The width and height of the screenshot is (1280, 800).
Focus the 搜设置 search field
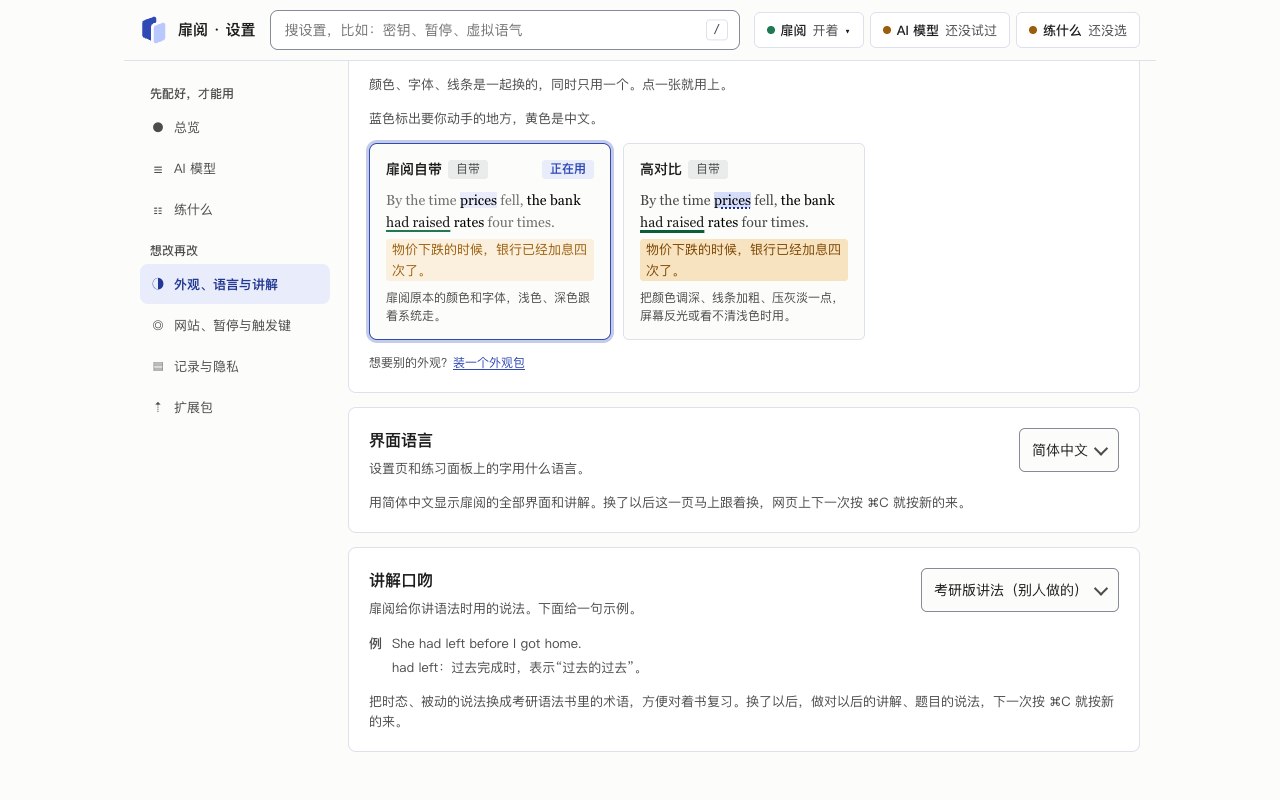click(x=505, y=30)
